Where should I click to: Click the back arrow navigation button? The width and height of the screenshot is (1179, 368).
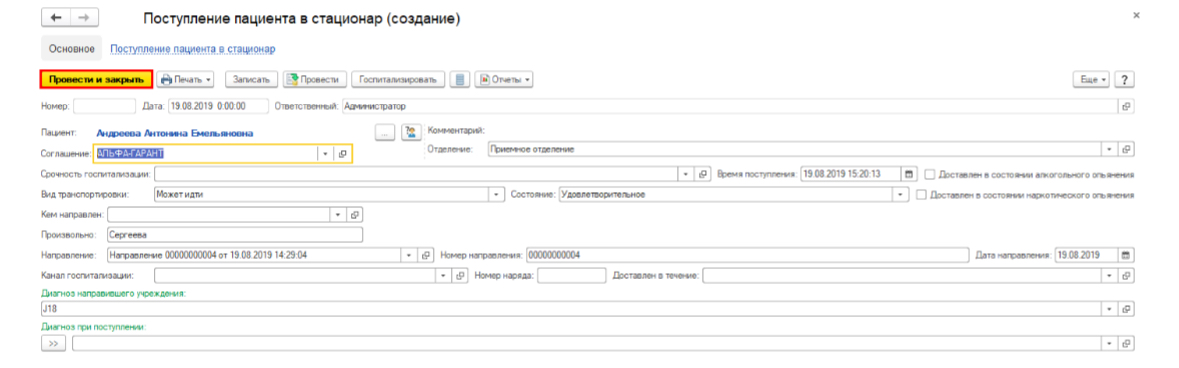pos(55,17)
